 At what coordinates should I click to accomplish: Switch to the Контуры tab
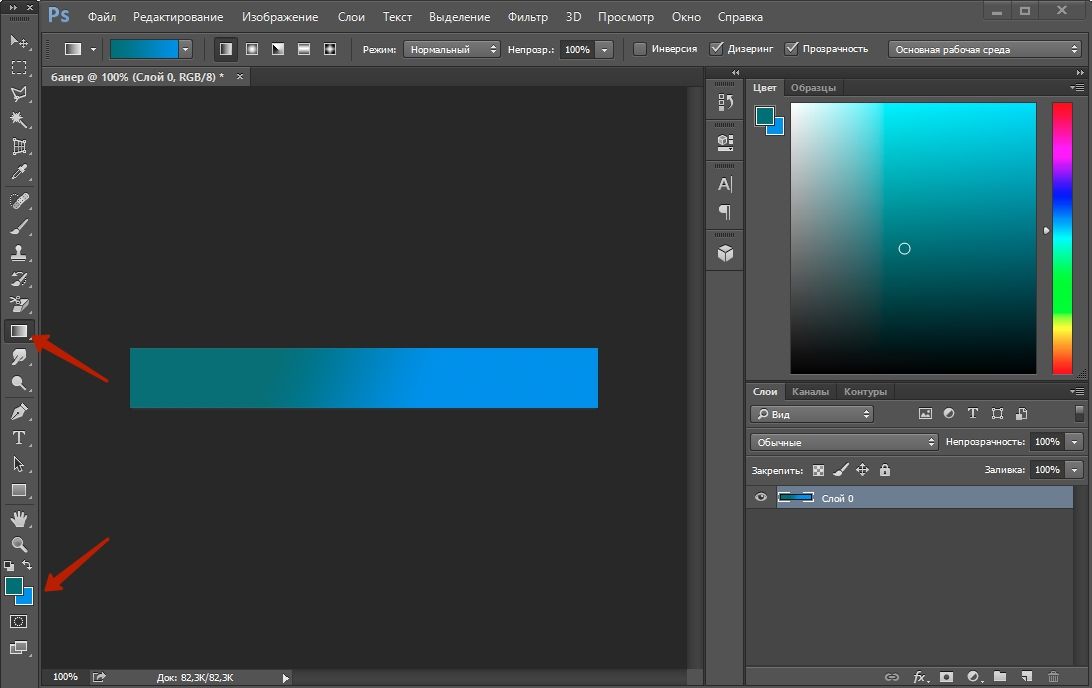[x=865, y=391]
